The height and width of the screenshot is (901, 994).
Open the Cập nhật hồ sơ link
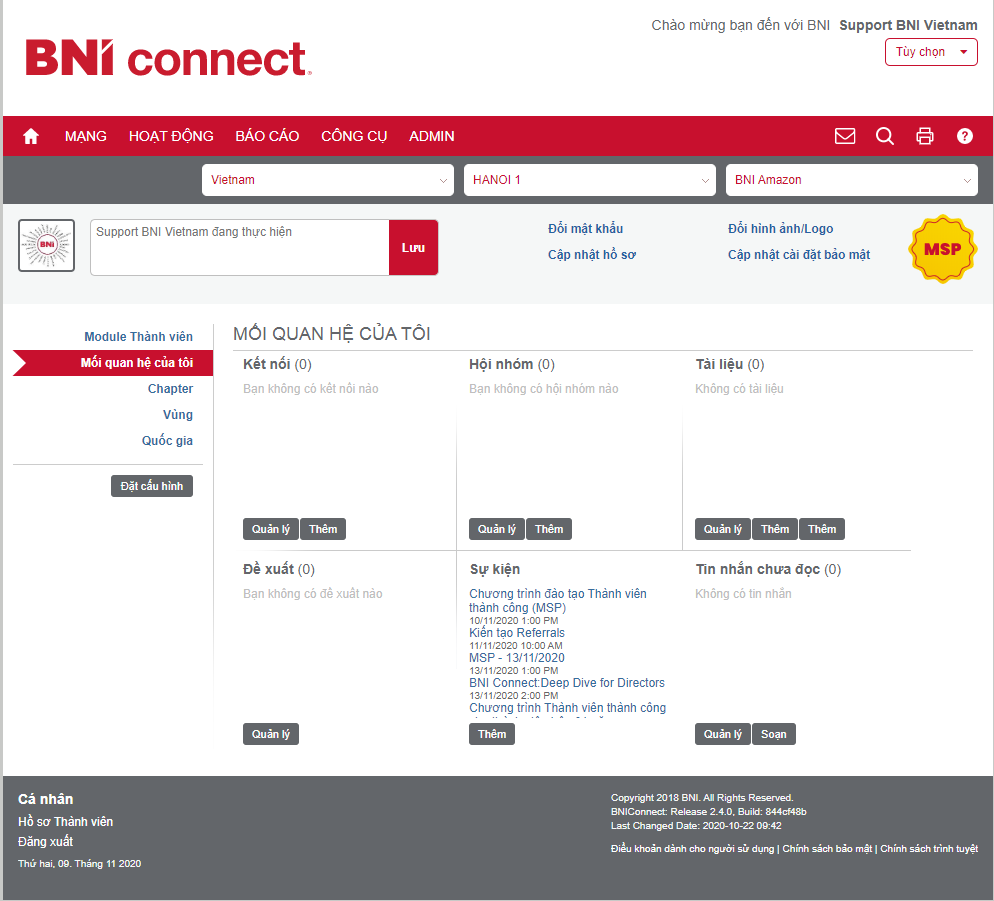(x=591, y=255)
